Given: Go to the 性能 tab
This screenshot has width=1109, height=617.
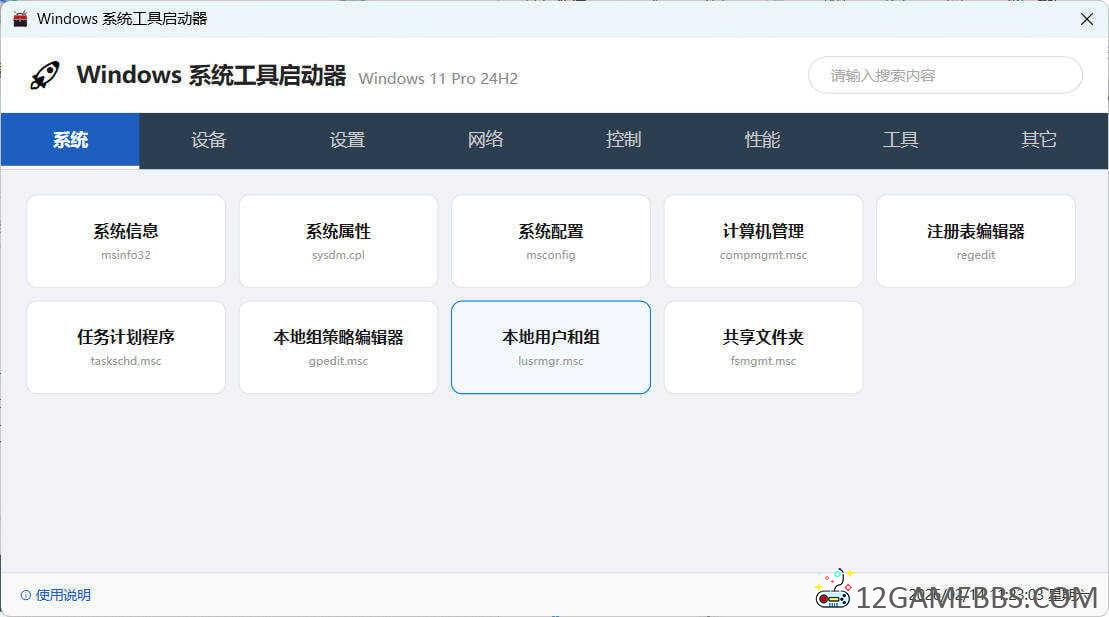Looking at the screenshot, I should (x=762, y=140).
